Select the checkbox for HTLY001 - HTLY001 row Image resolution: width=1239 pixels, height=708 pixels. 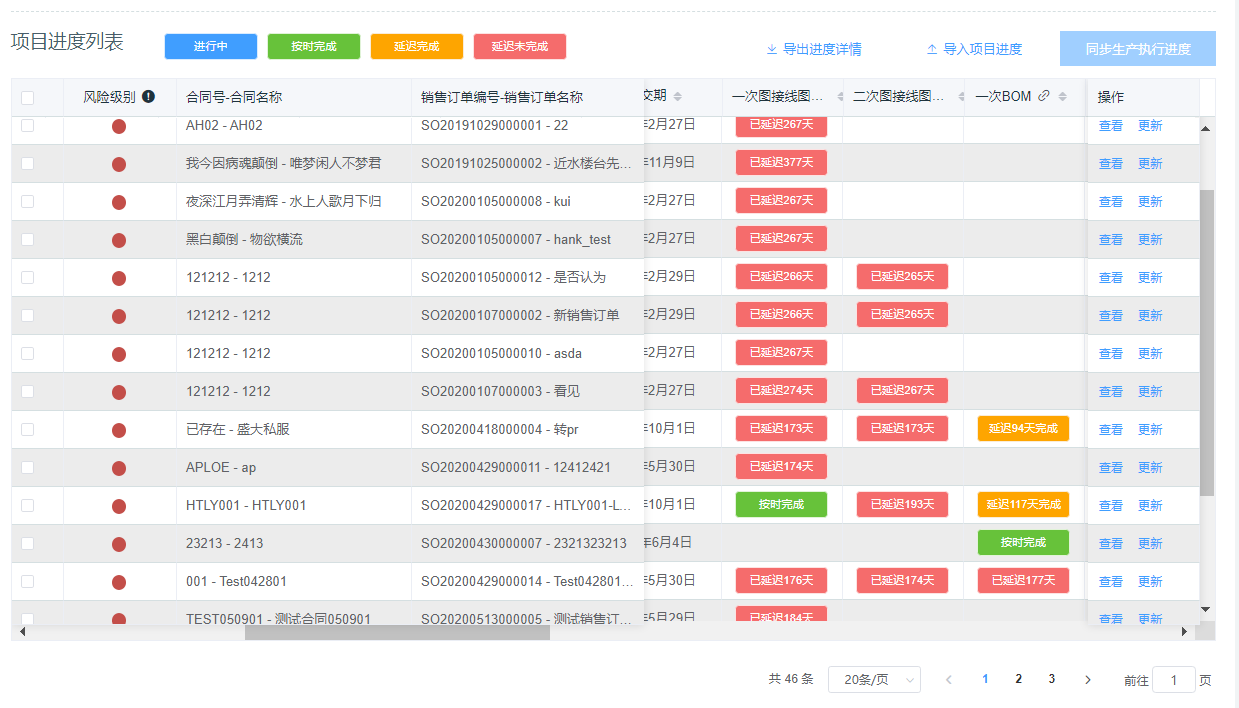click(x=28, y=506)
